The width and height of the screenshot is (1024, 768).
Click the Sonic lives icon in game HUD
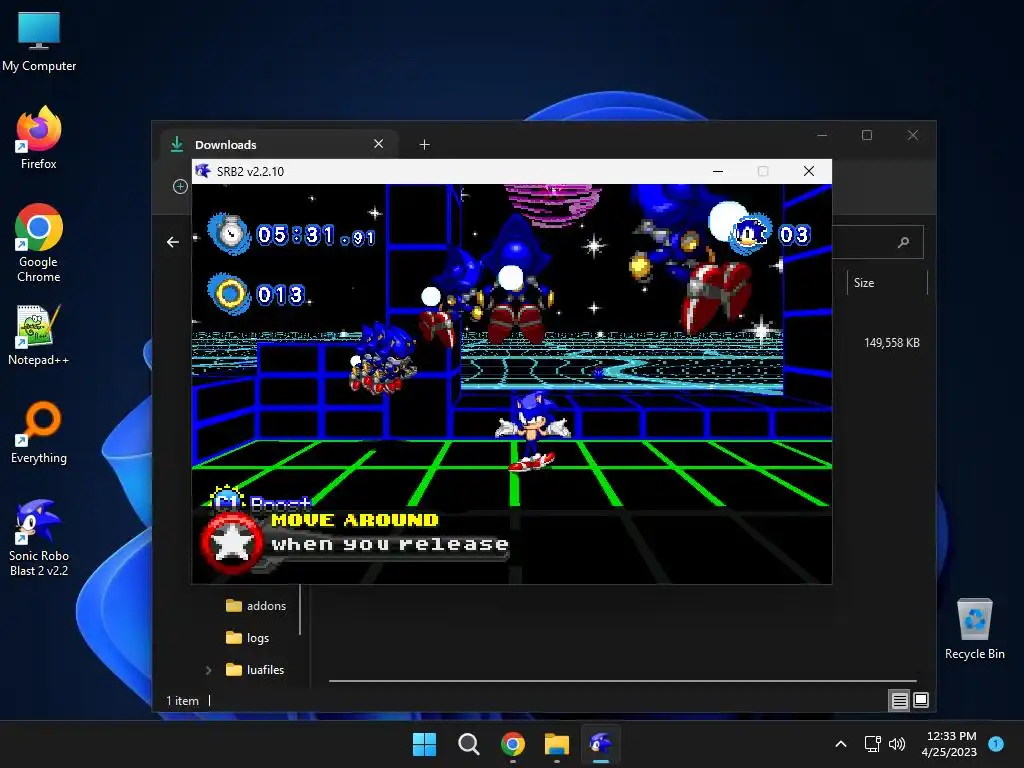pyautogui.click(x=750, y=232)
